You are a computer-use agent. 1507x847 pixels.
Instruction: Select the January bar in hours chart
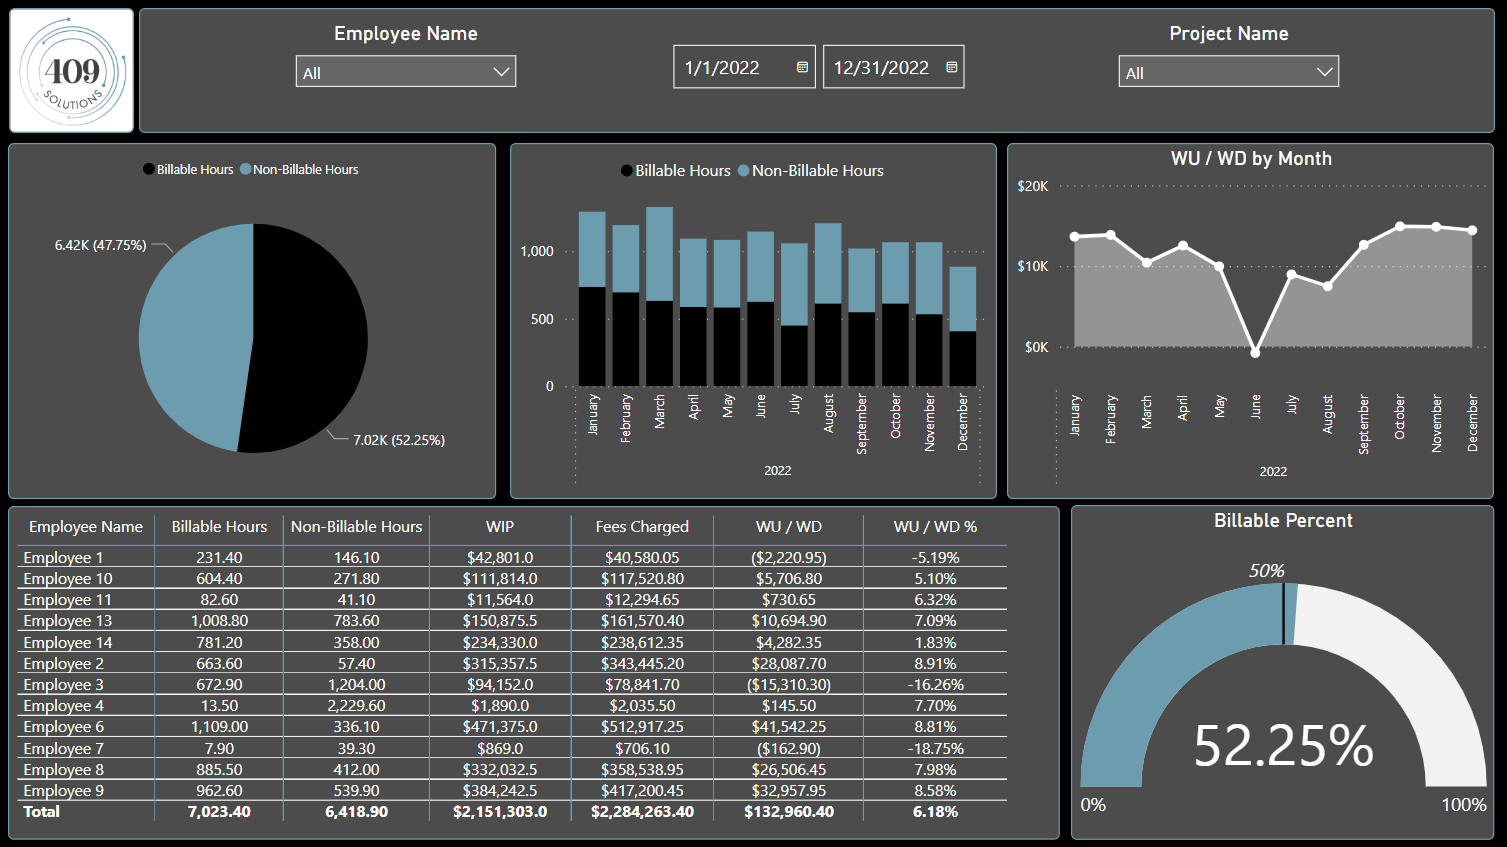pyautogui.click(x=592, y=299)
